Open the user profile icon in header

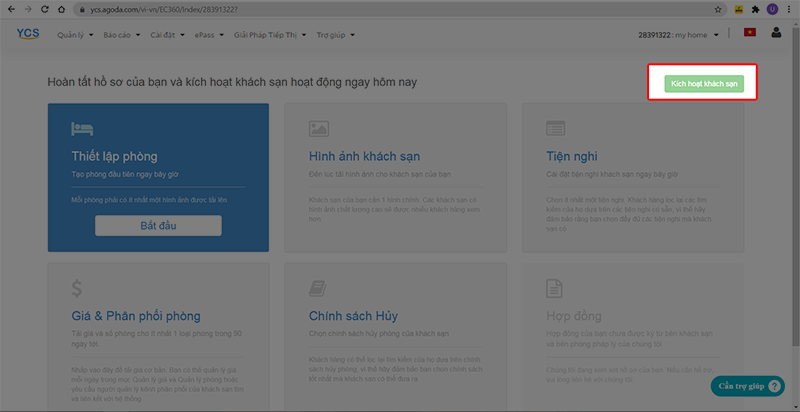tap(776, 34)
